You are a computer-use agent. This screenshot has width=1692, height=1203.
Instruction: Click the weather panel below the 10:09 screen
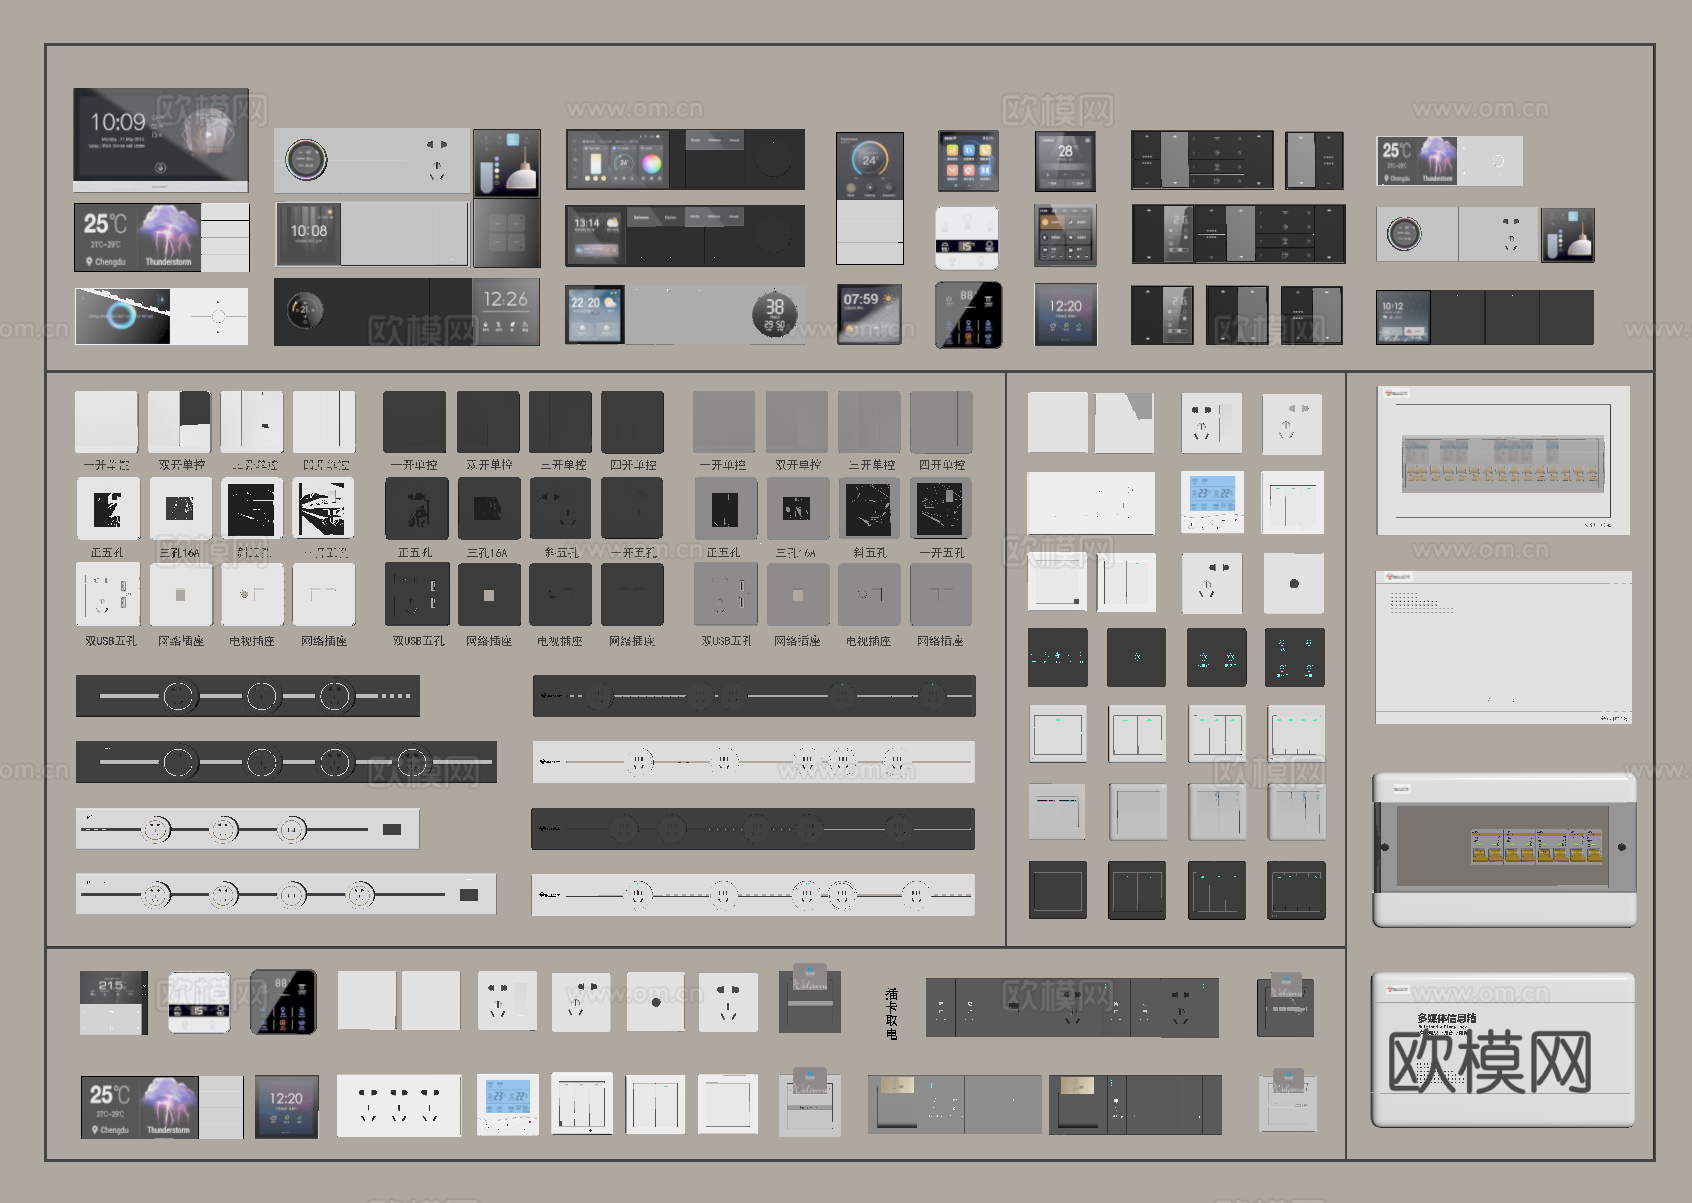(161, 238)
